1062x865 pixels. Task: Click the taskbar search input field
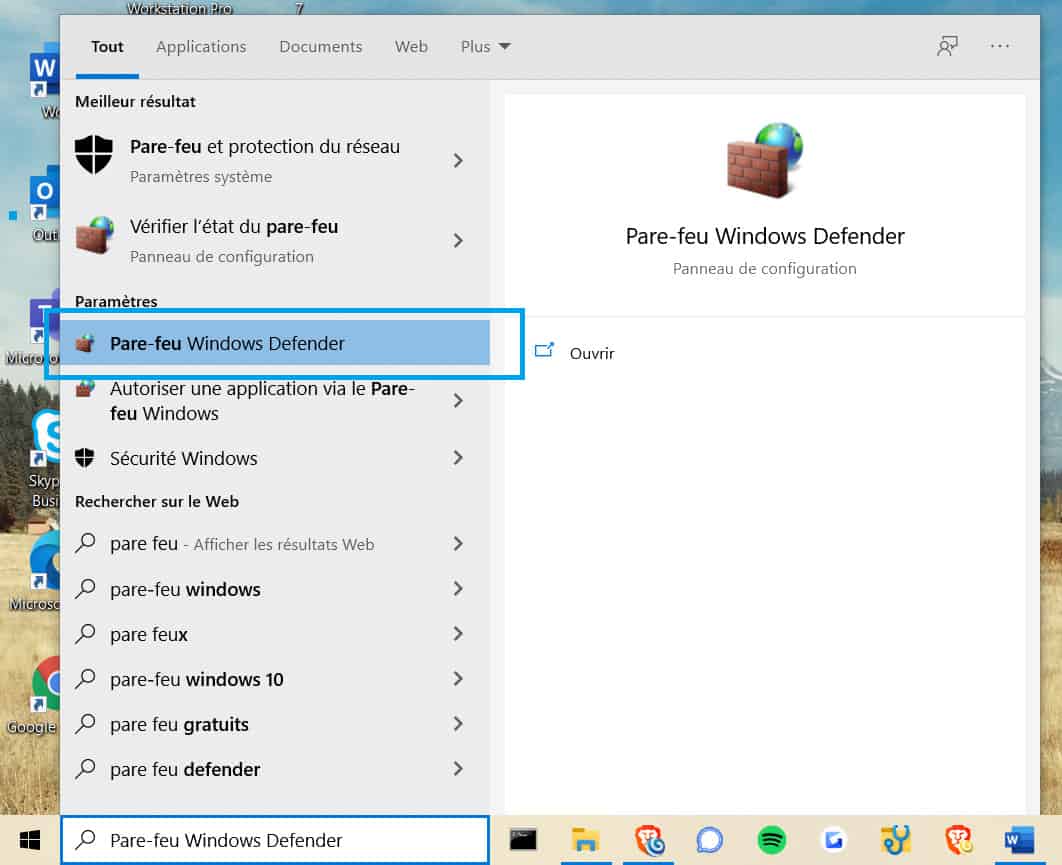pos(275,840)
